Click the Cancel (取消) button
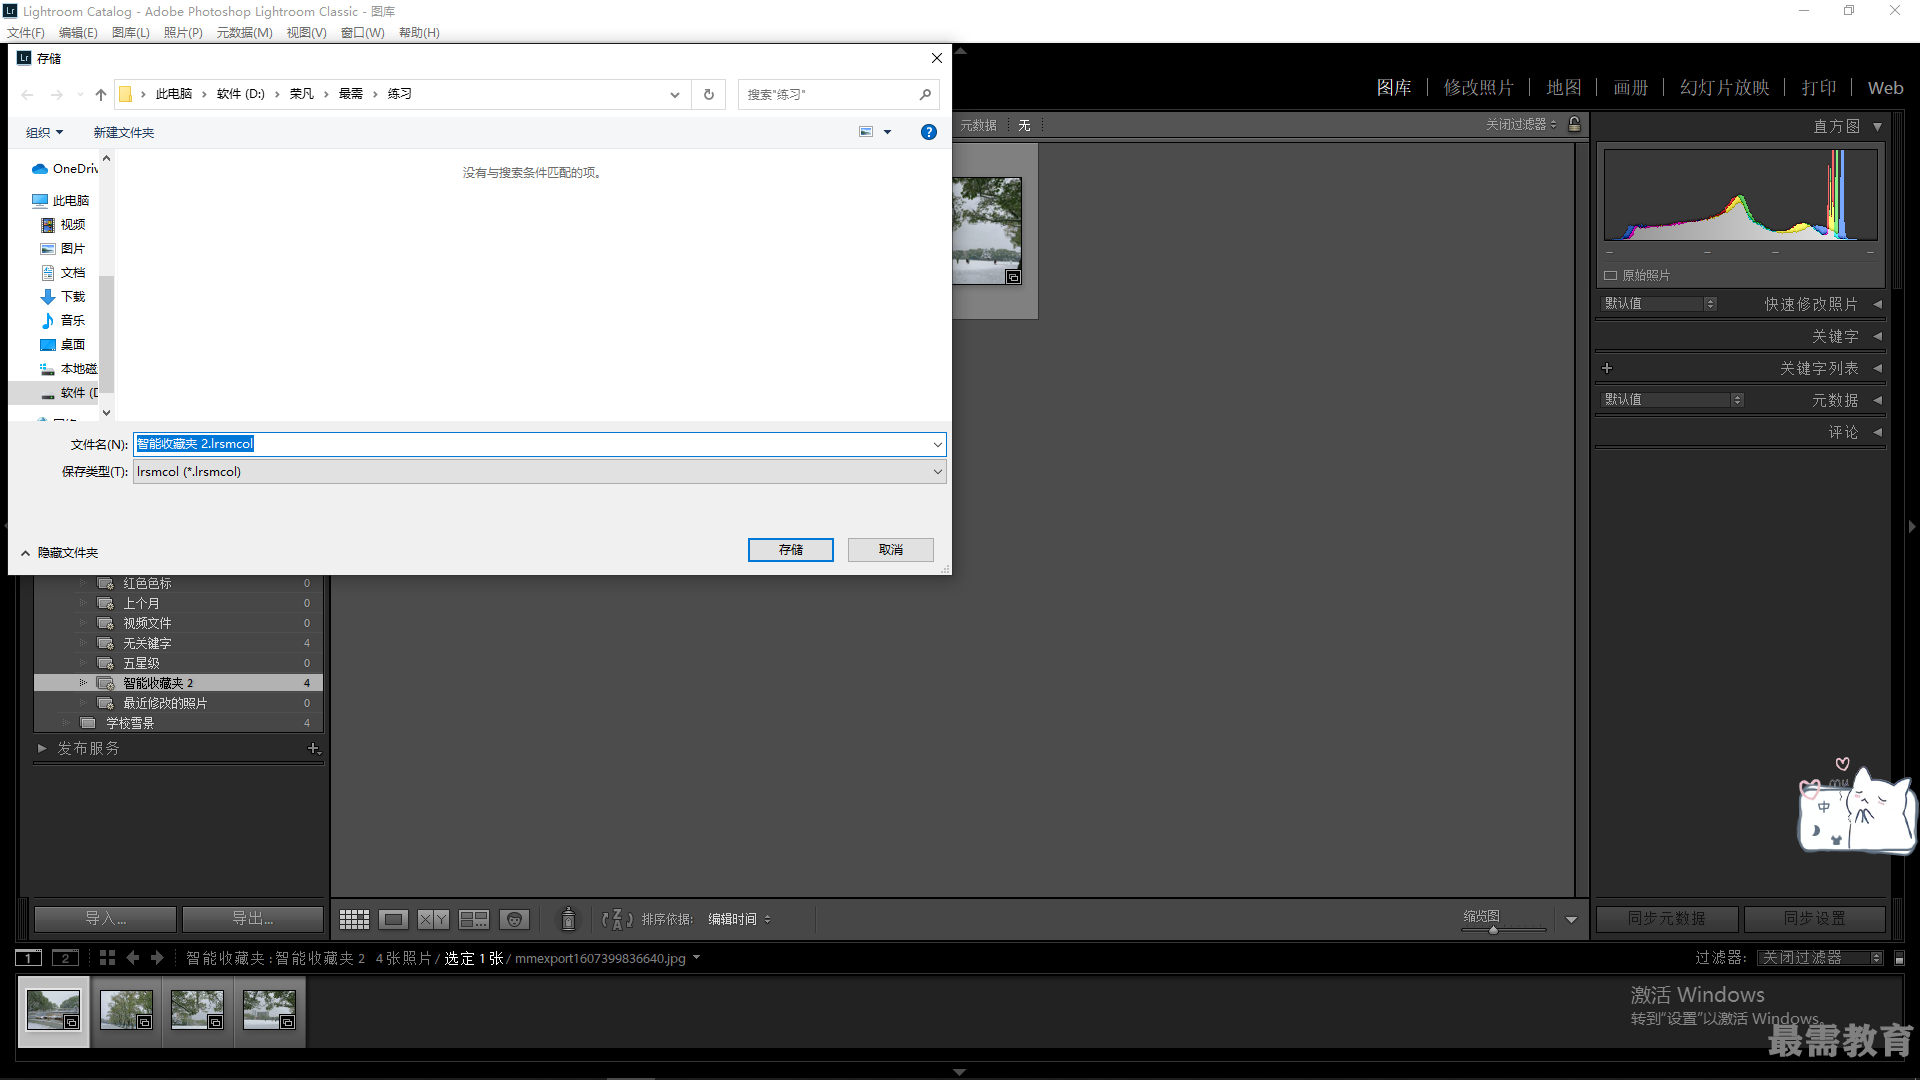Screen dimensions: 1920x1080 pos(890,550)
